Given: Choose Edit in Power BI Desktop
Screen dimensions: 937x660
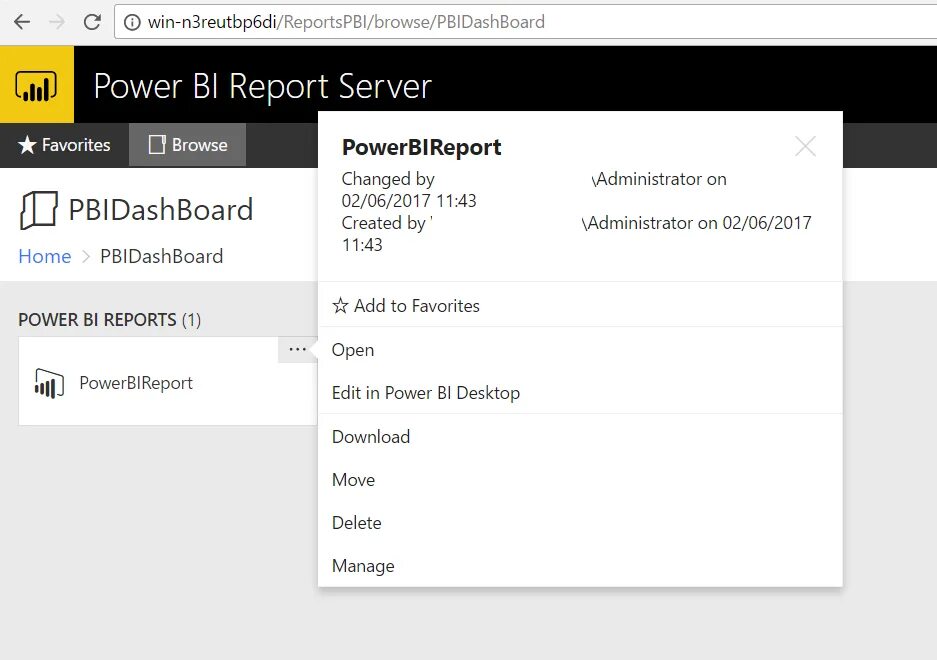Looking at the screenshot, I should [580, 393].
